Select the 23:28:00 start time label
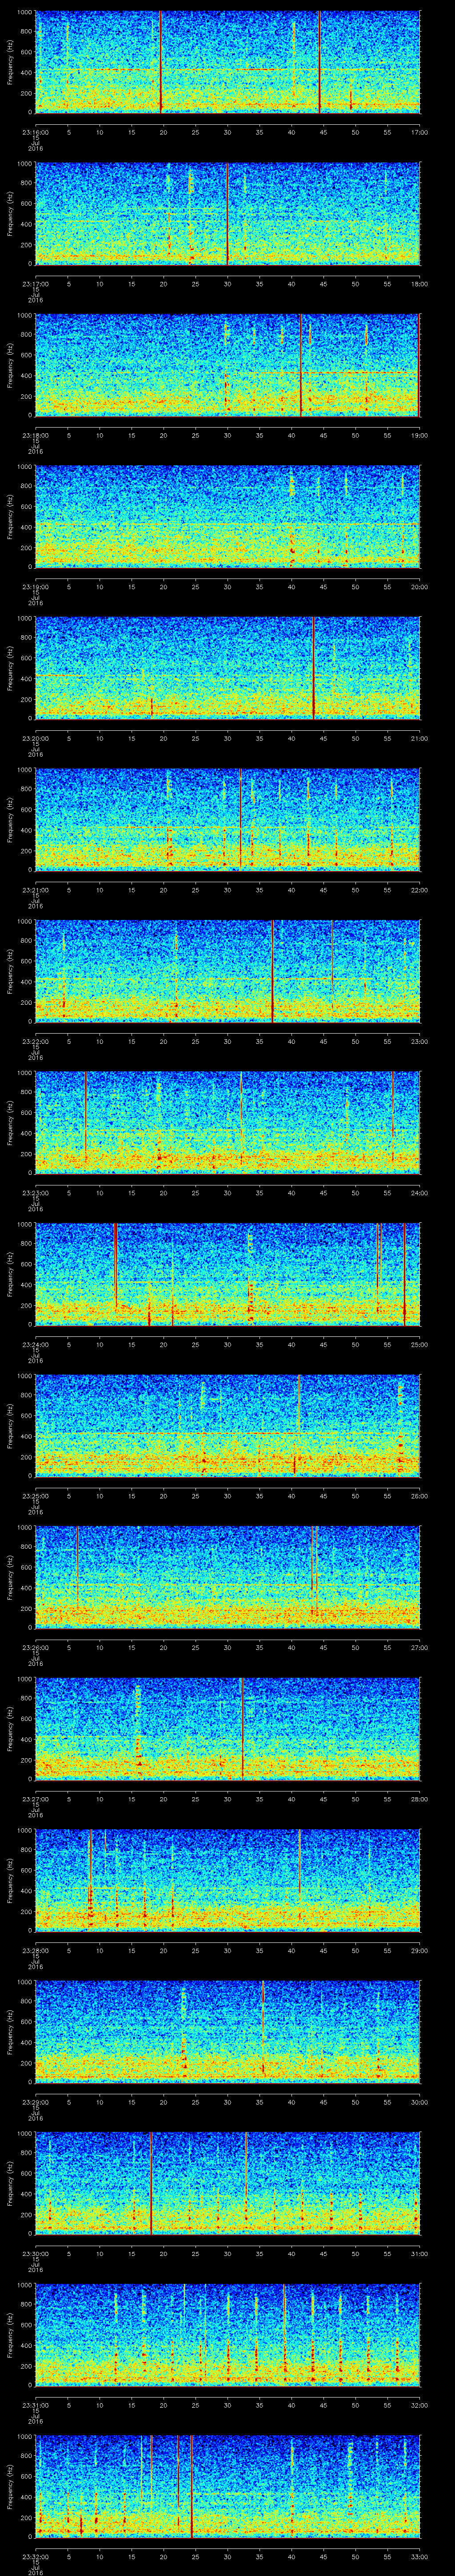This screenshot has width=455, height=2576. pyautogui.click(x=35, y=1950)
